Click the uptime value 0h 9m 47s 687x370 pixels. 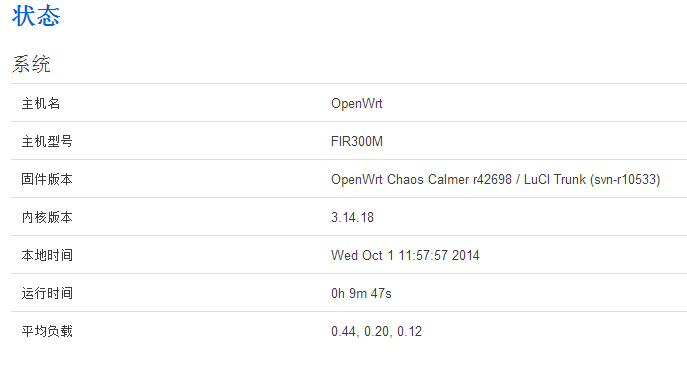pyautogui.click(x=361, y=293)
